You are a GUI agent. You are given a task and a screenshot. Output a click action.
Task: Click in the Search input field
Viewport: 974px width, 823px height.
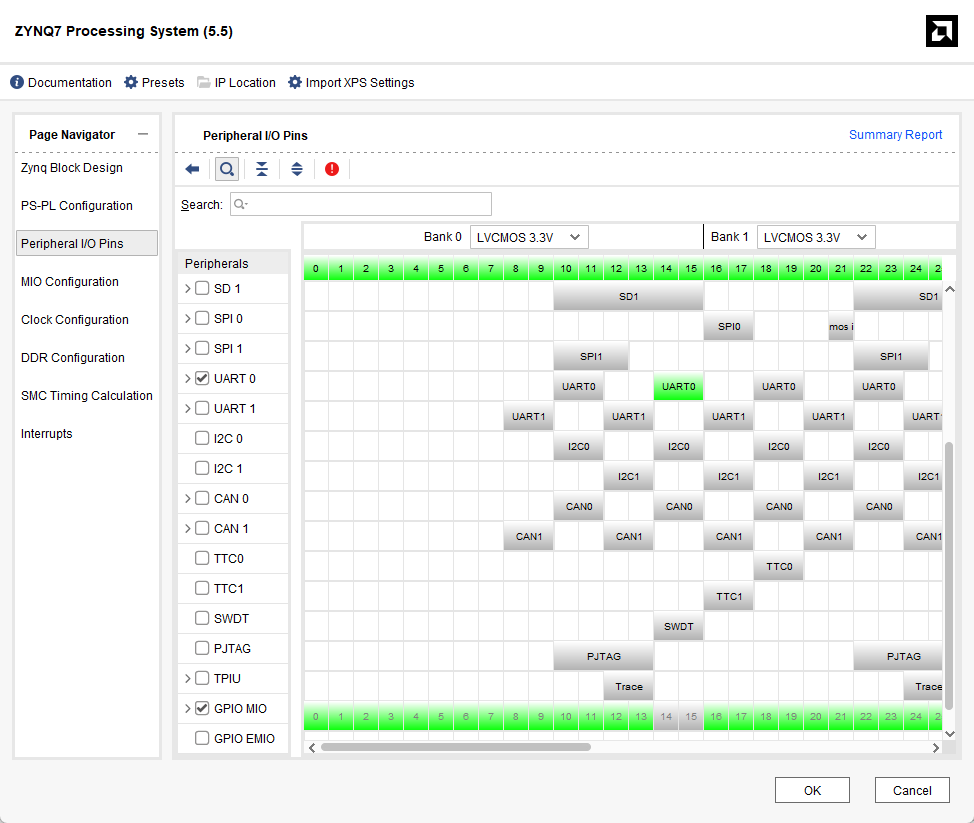click(x=361, y=204)
